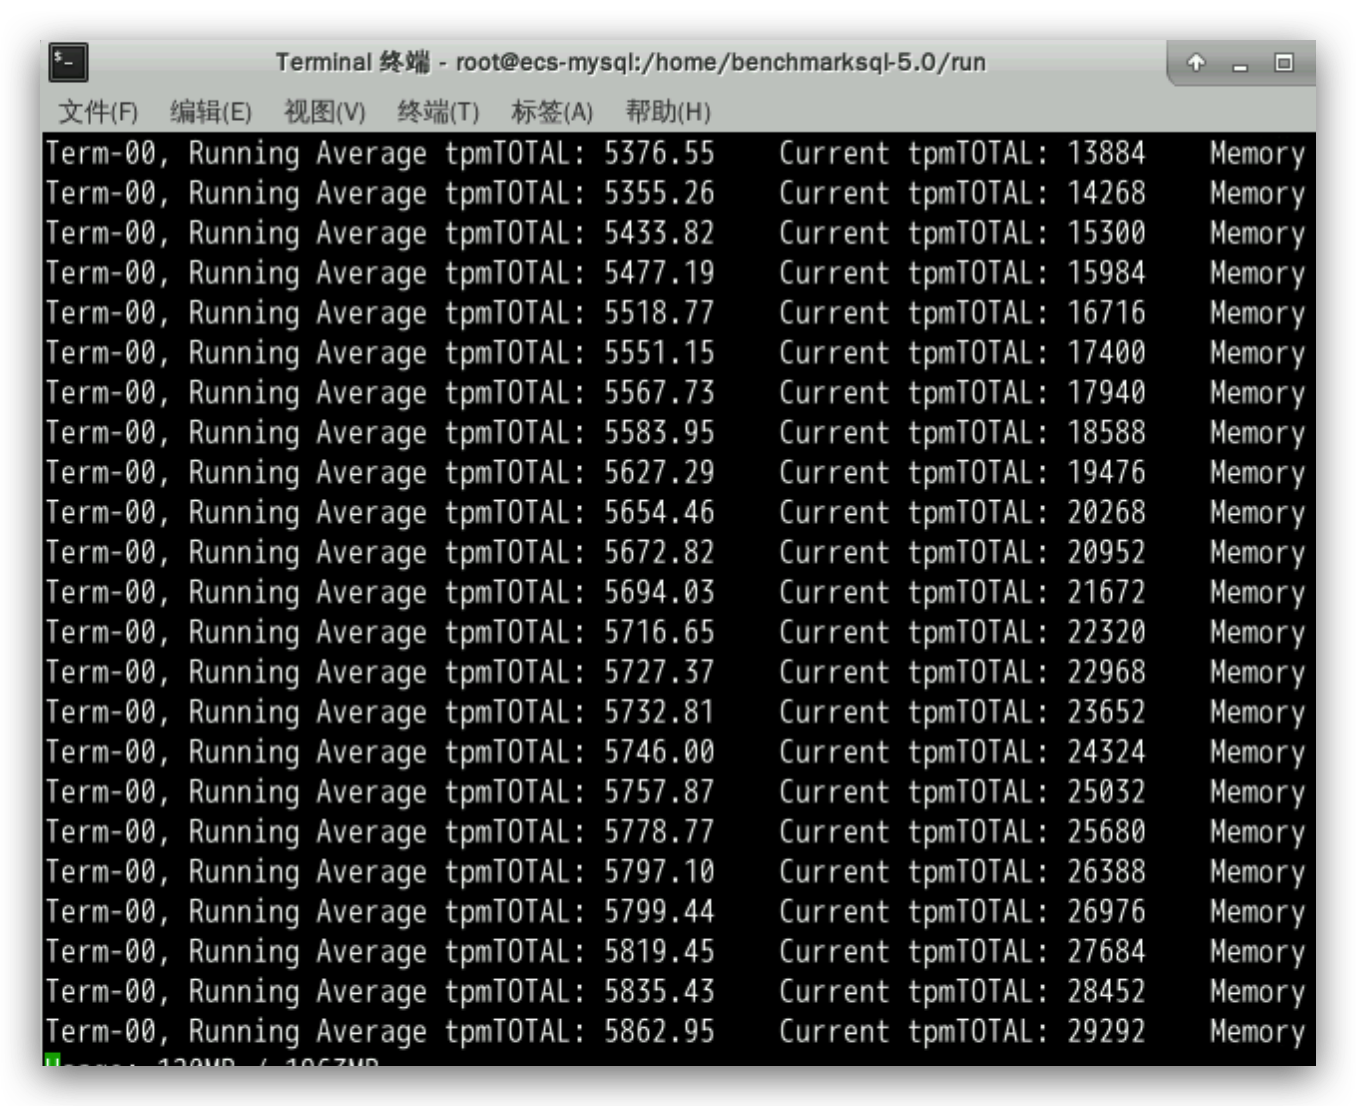This screenshot has width=1356, height=1106.
Task: Click the running average value 5694.03
Action: tap(659, 593)
